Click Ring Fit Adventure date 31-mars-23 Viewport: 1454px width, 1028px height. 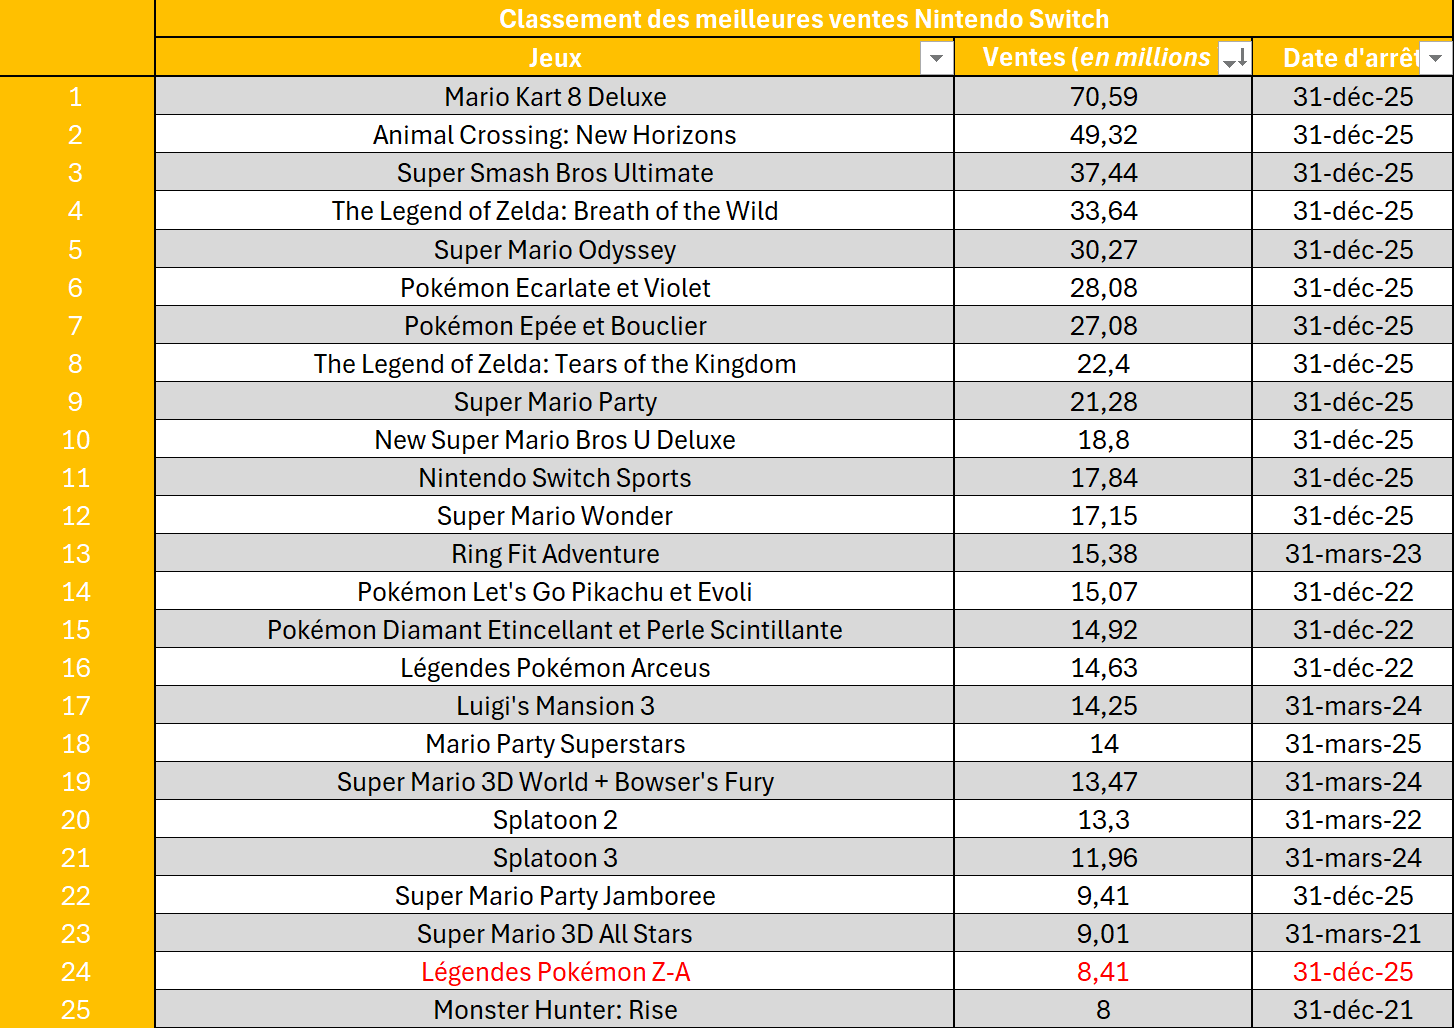pos(1352,554)
